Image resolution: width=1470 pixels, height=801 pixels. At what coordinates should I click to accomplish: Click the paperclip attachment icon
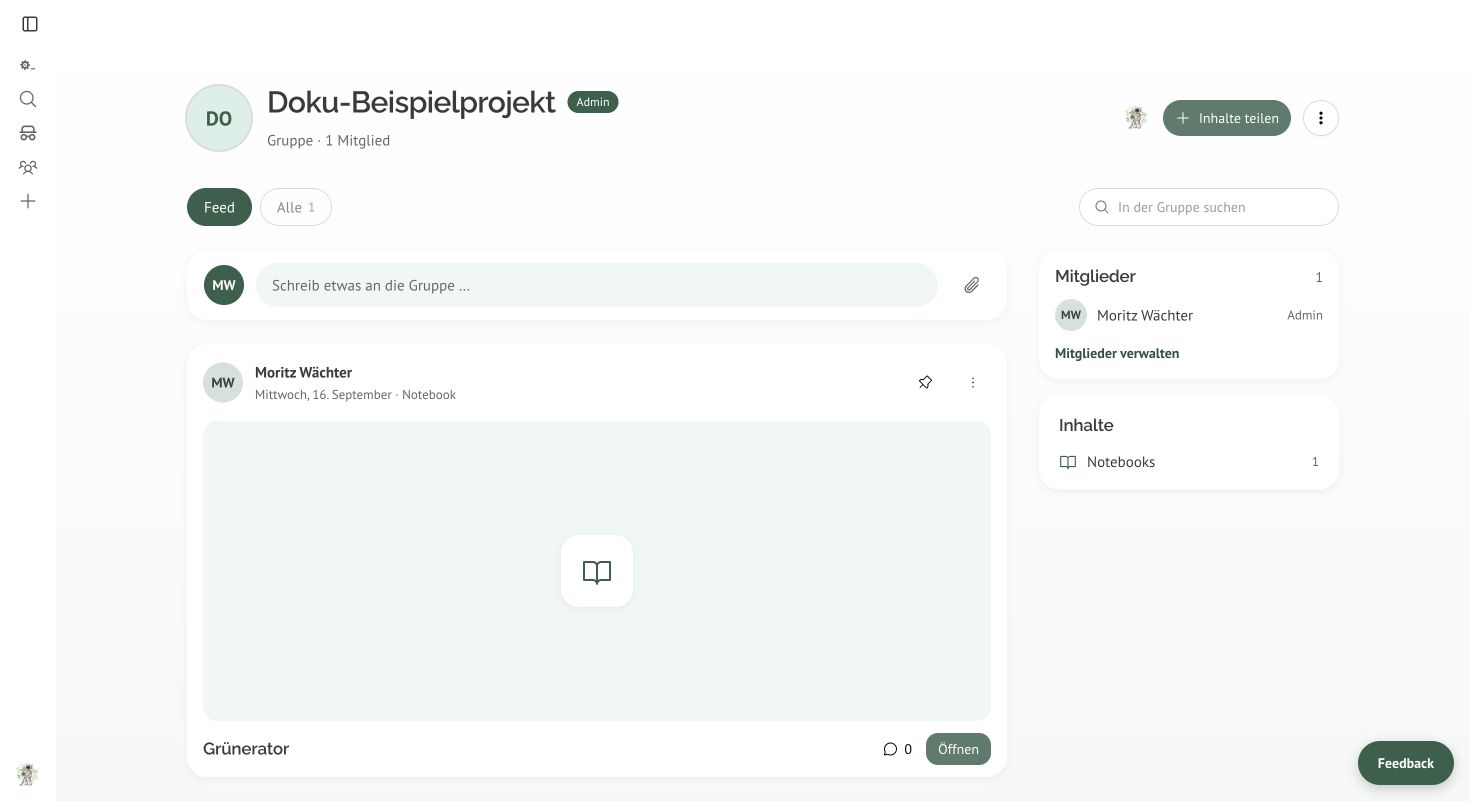tap(972, 285)
